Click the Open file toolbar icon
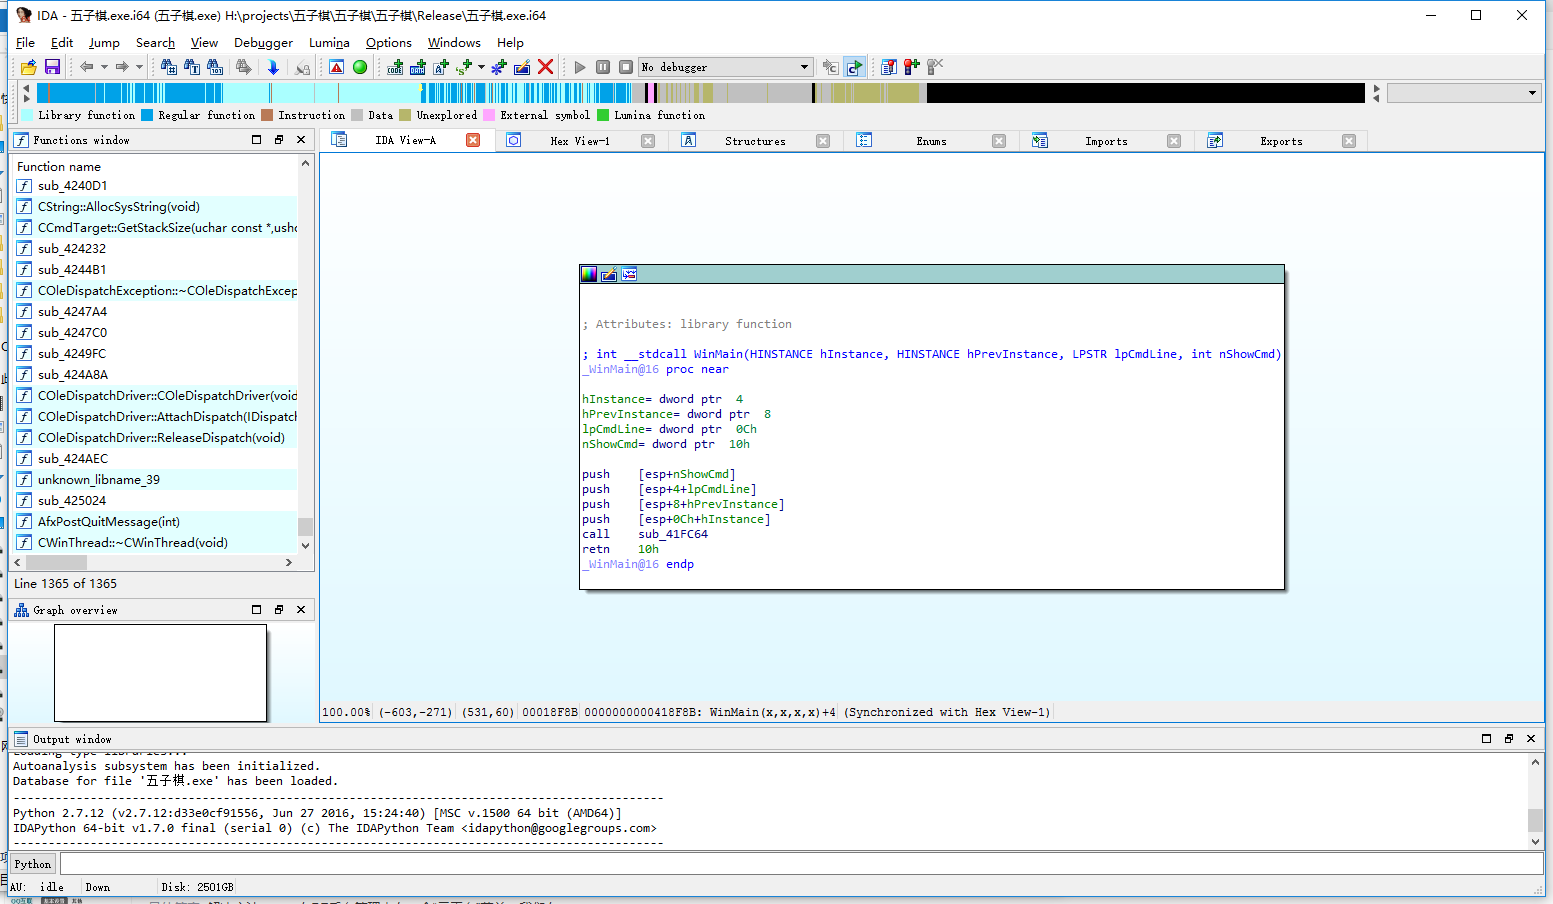The width and height of the screenshot is (1553, 904). [x=29, y=67]
